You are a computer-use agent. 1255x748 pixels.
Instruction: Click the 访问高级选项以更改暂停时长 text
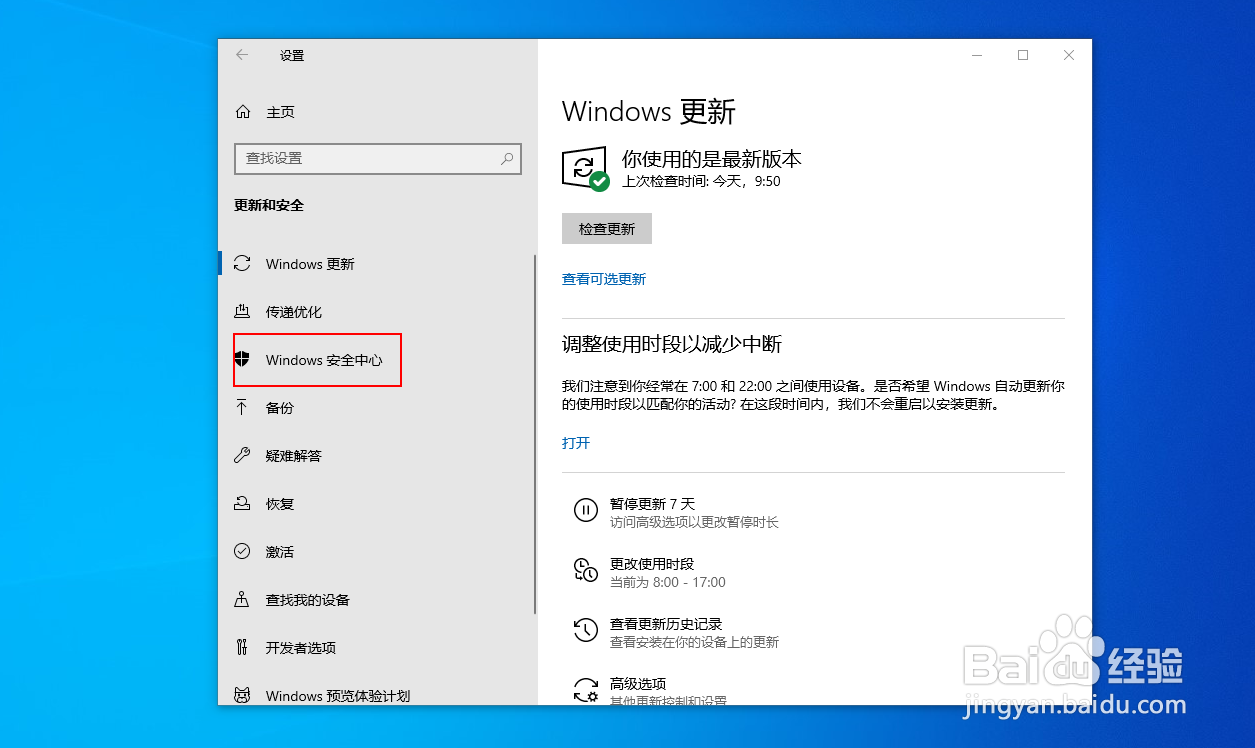pyautogui.click(x=694, y=522)
